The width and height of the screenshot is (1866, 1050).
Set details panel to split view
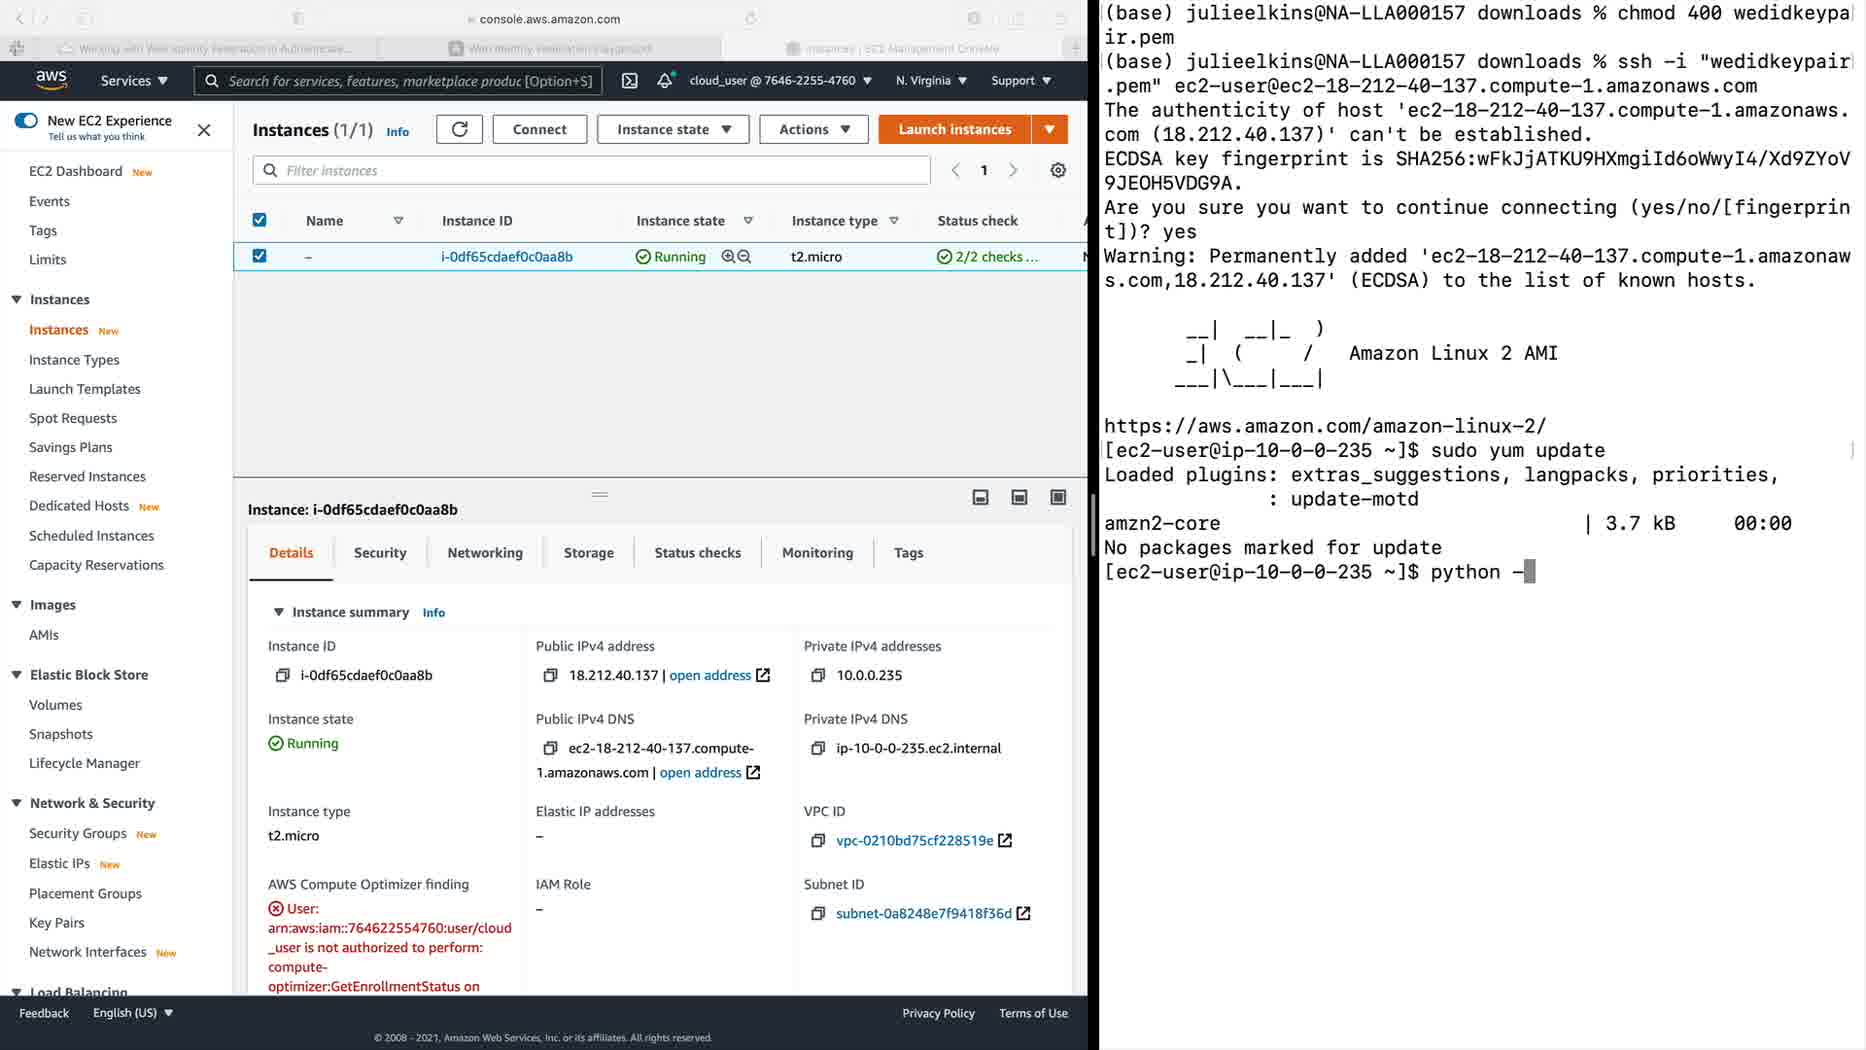tap(1019, 497)
